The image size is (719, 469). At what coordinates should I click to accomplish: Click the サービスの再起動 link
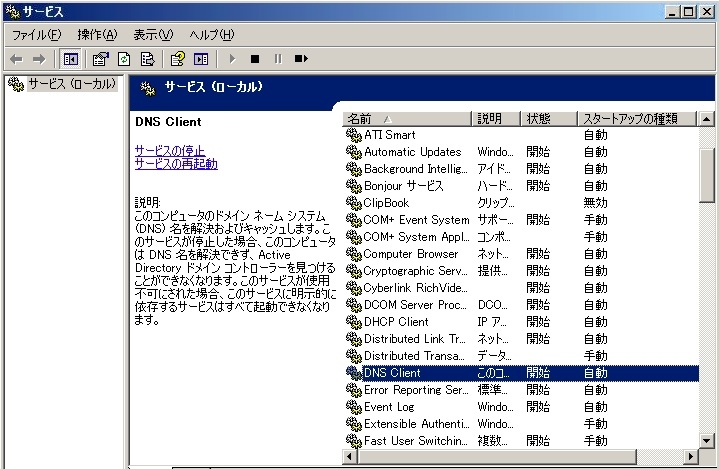[176, 163]
